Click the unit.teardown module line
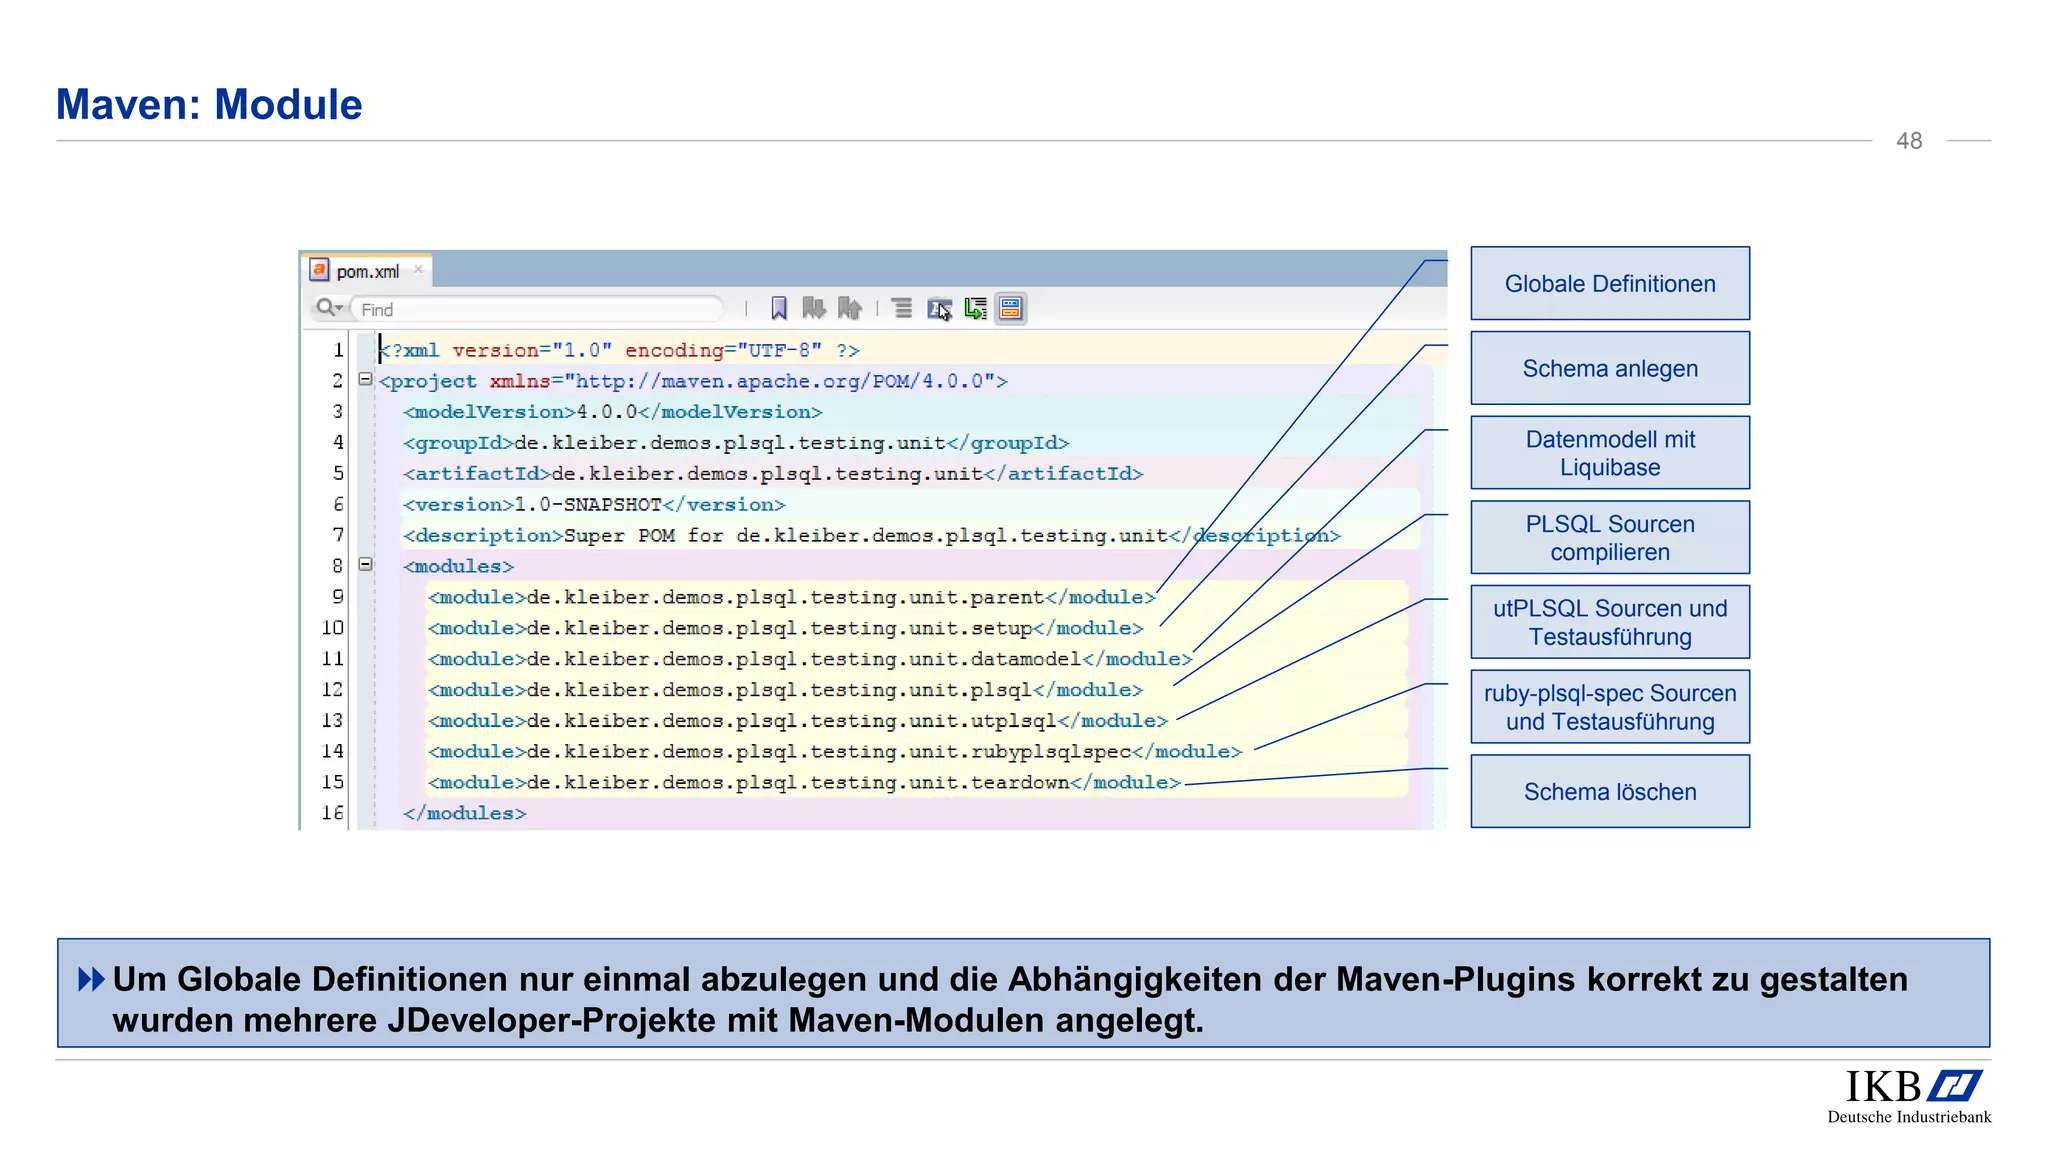 804,783
